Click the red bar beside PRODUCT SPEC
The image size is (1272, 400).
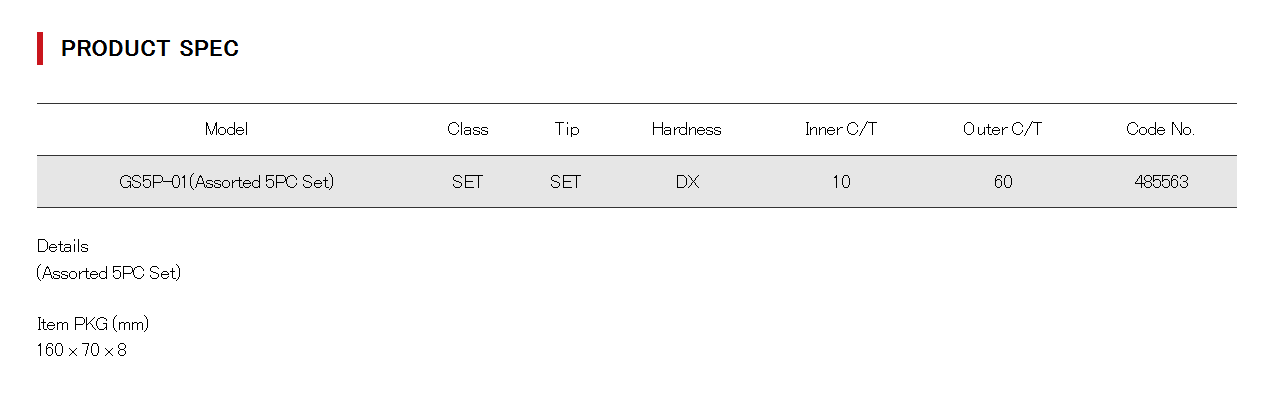[40, 49]
